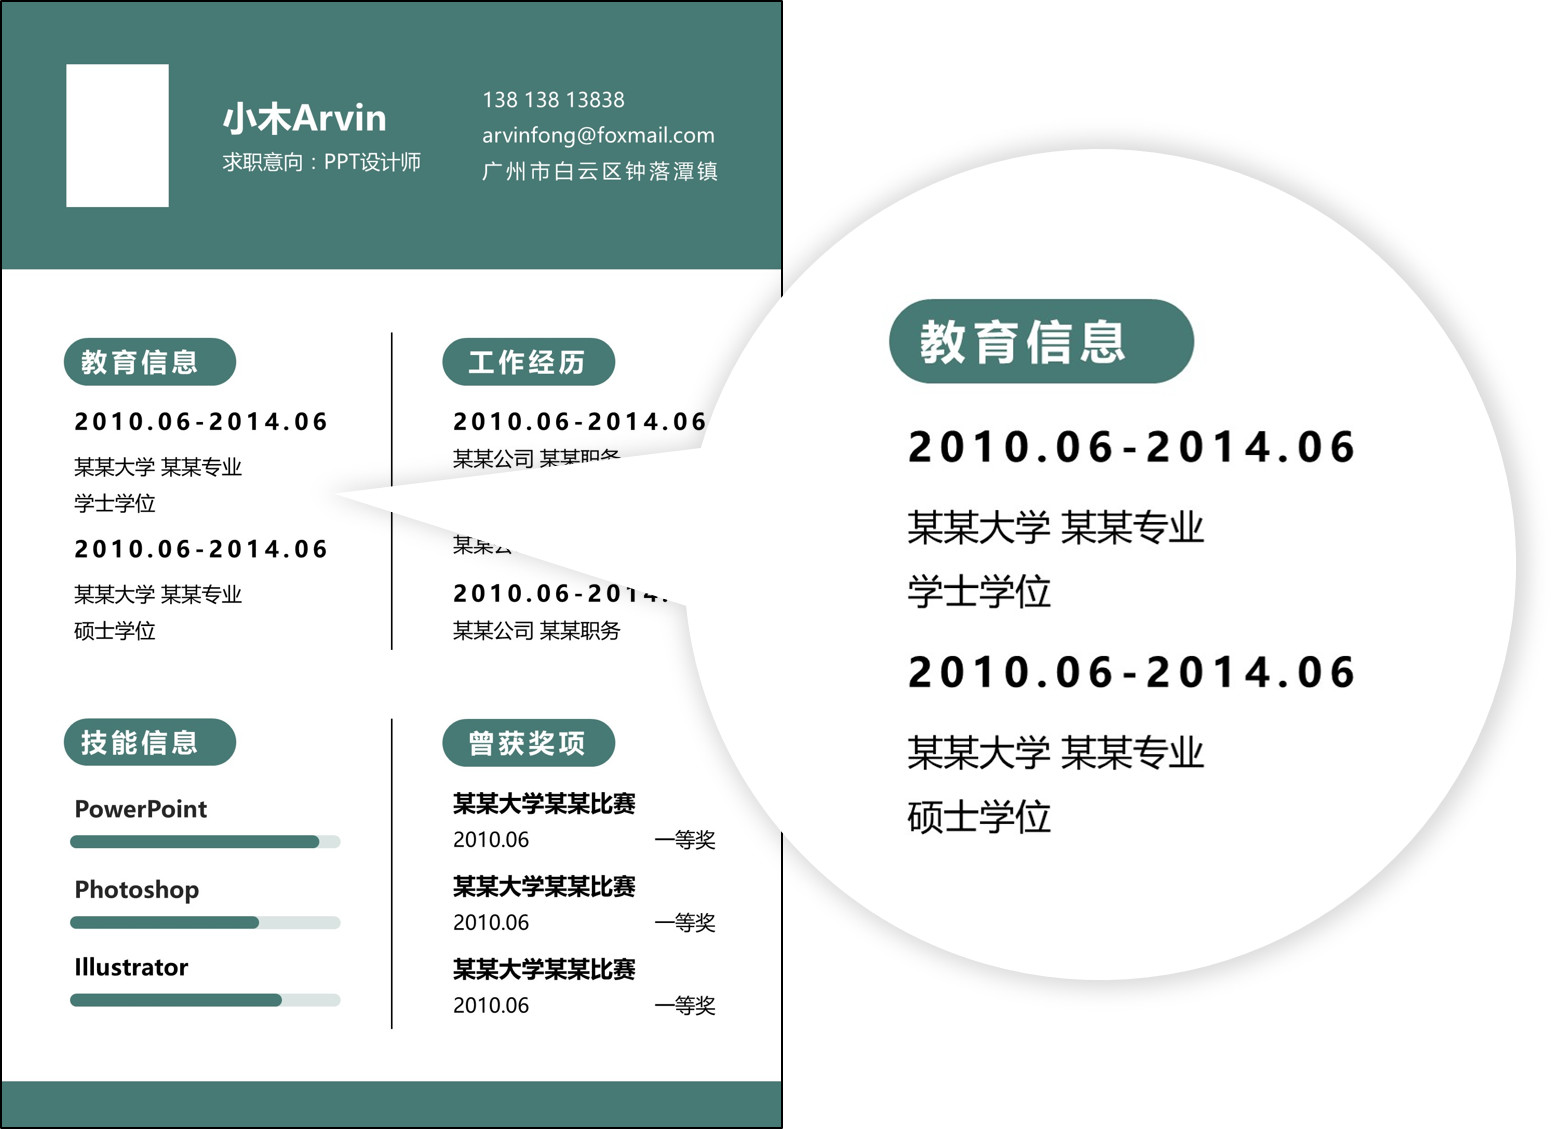The image size is (1553, 1129).
Task: Select the name 小木Arvin
Action: [x=305, y=117]
